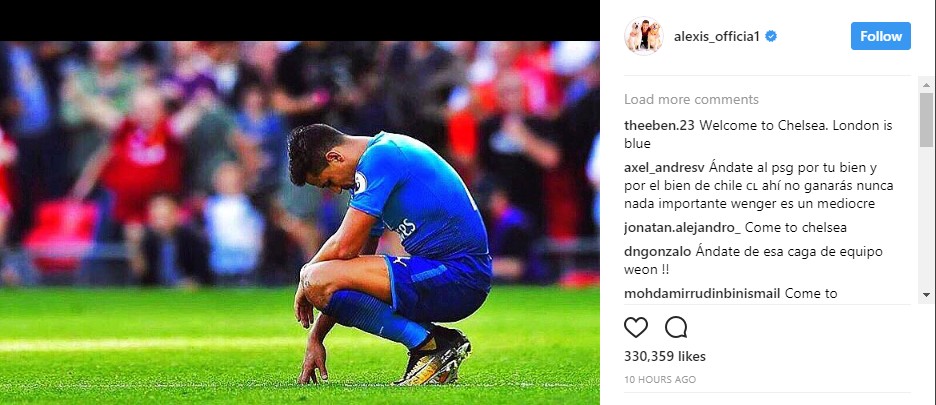This screenshot has height=405, width=936.
Task: Click the comments scrollbar thumb
Action: [x=926, y=119]
